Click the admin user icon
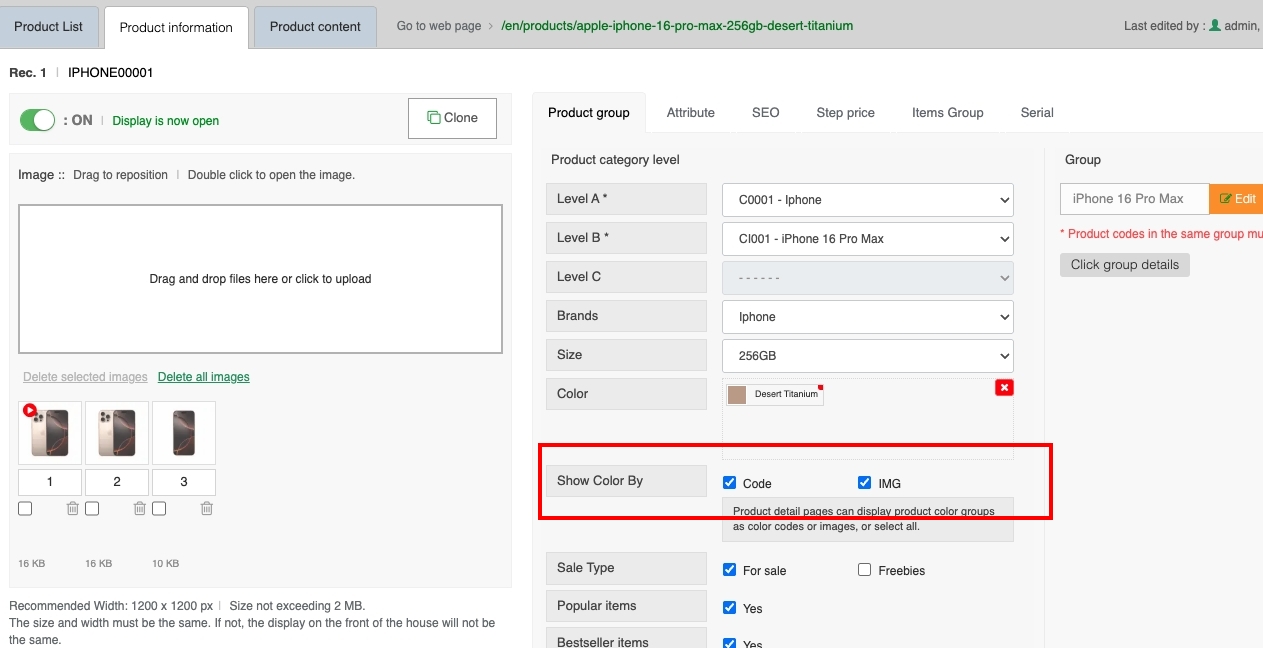Image resolution: width=1263 pixels, height=648 pixels. point(1215,25)
